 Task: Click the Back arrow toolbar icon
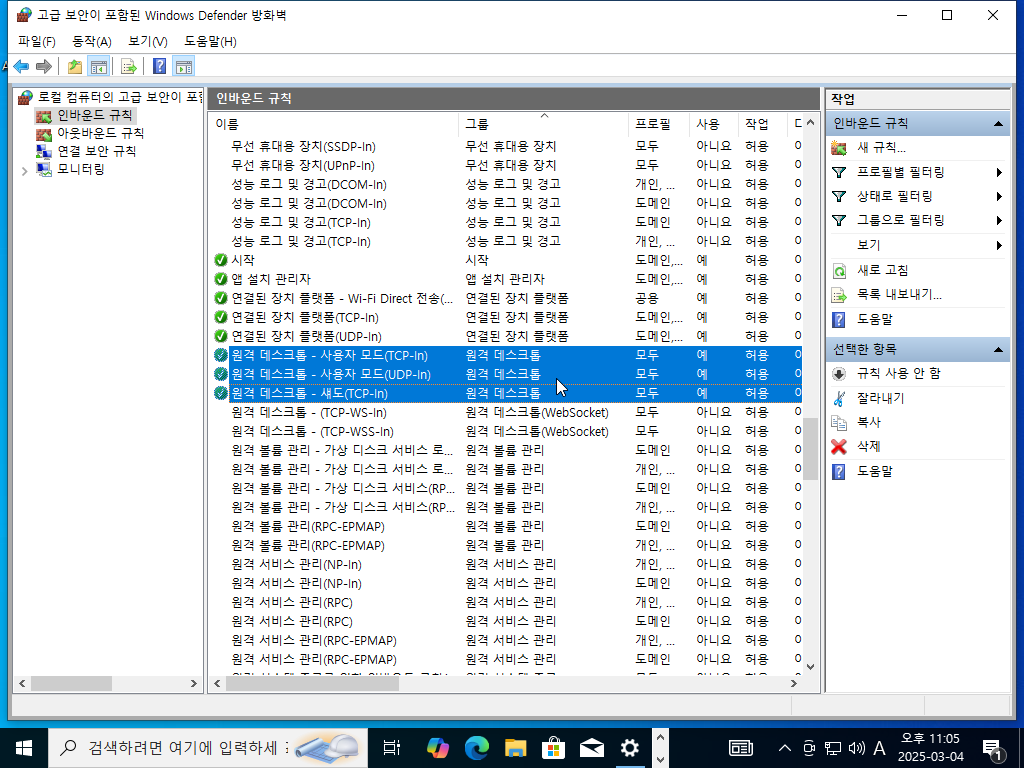[21, 67]
